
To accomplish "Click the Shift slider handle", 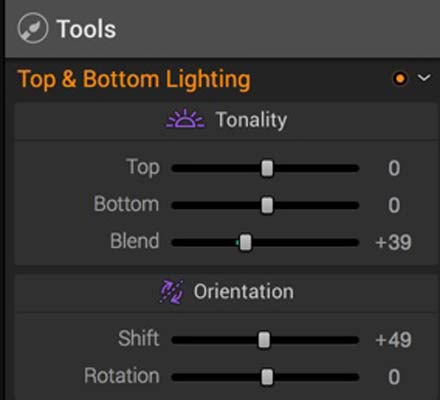I will 264,340.
